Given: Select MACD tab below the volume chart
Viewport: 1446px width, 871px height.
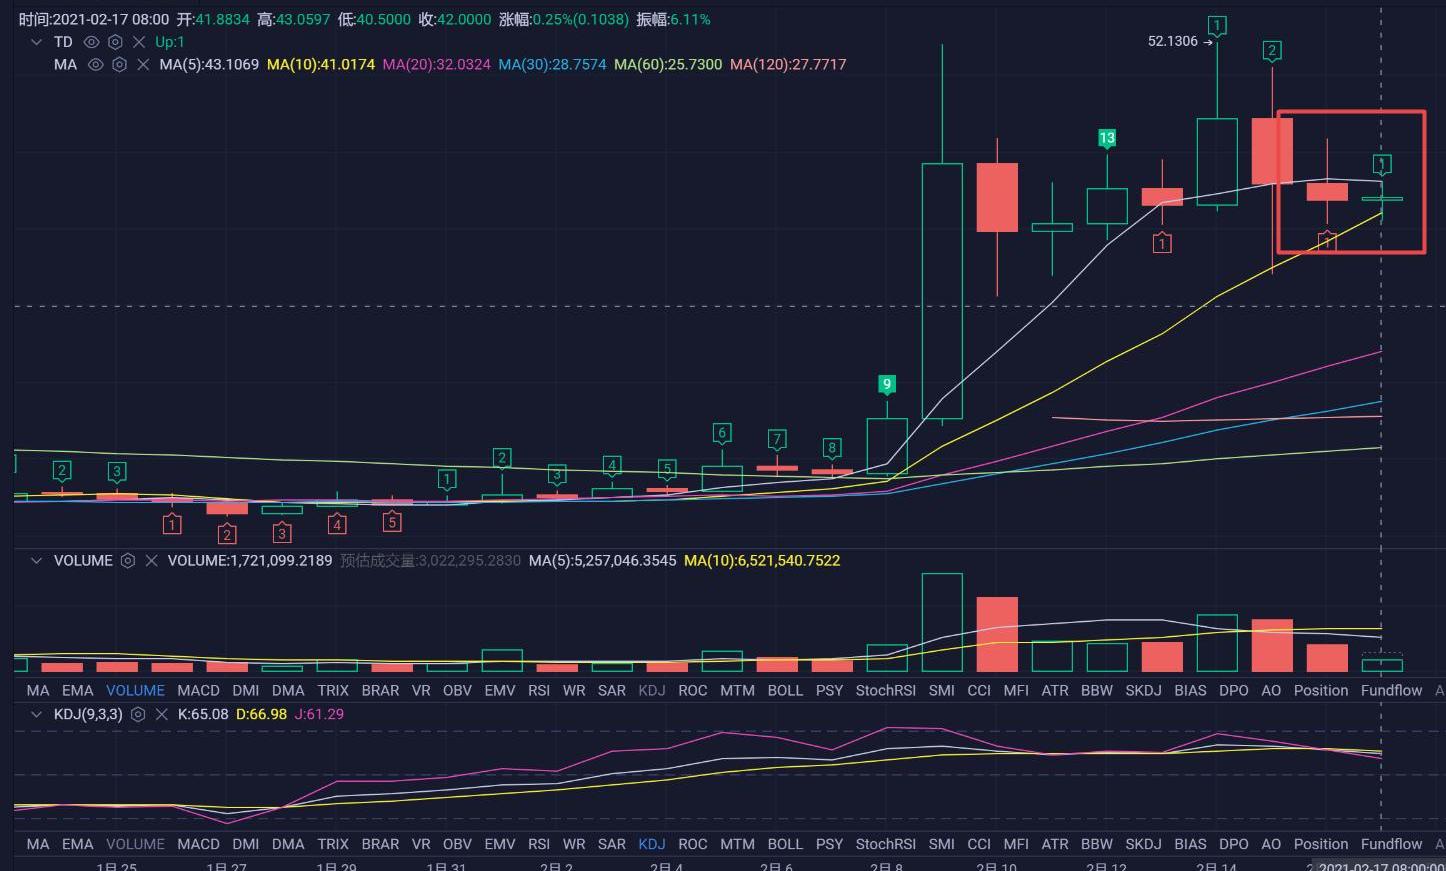Looking at the screenshot, I should 198,691.
